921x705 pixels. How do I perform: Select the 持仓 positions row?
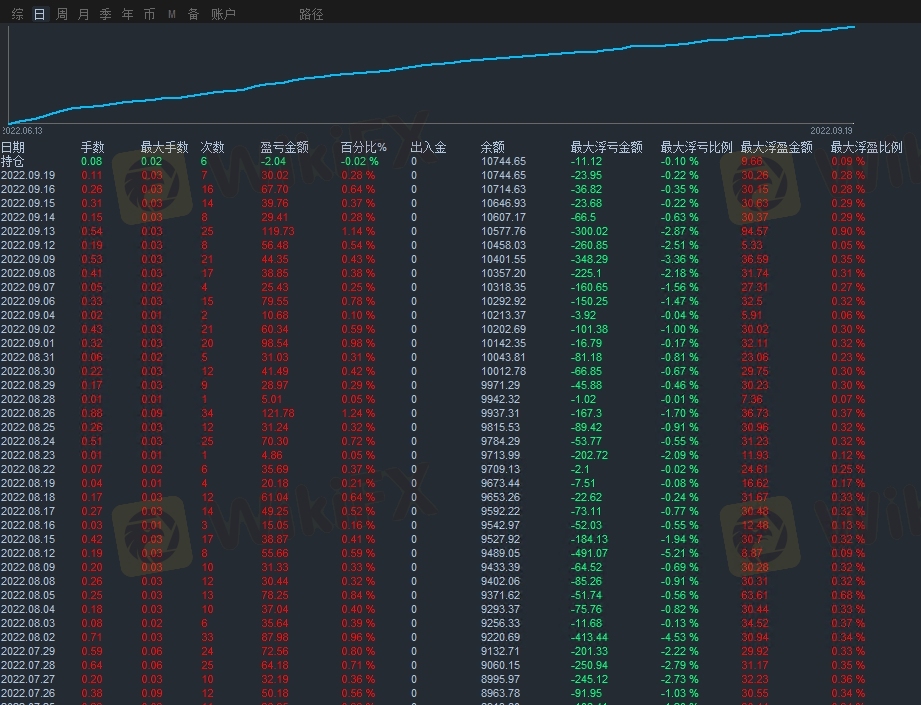(x=13, y=161)
